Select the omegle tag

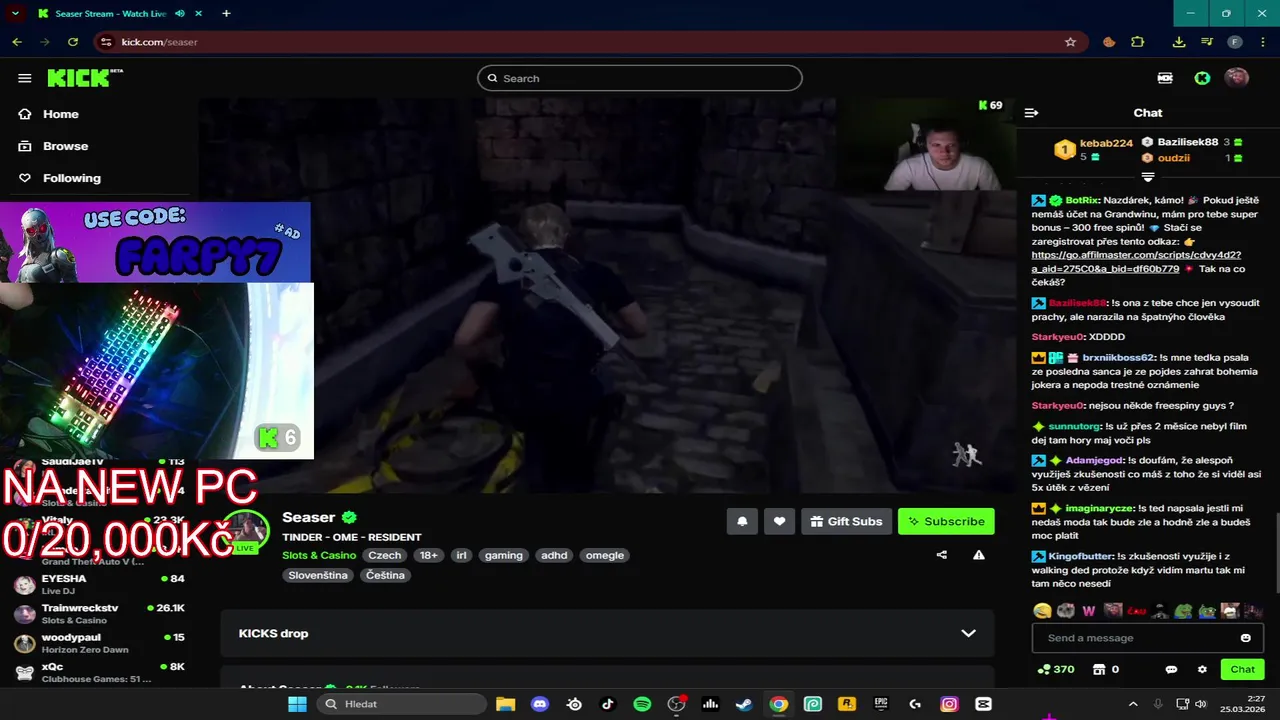point(605,555)
